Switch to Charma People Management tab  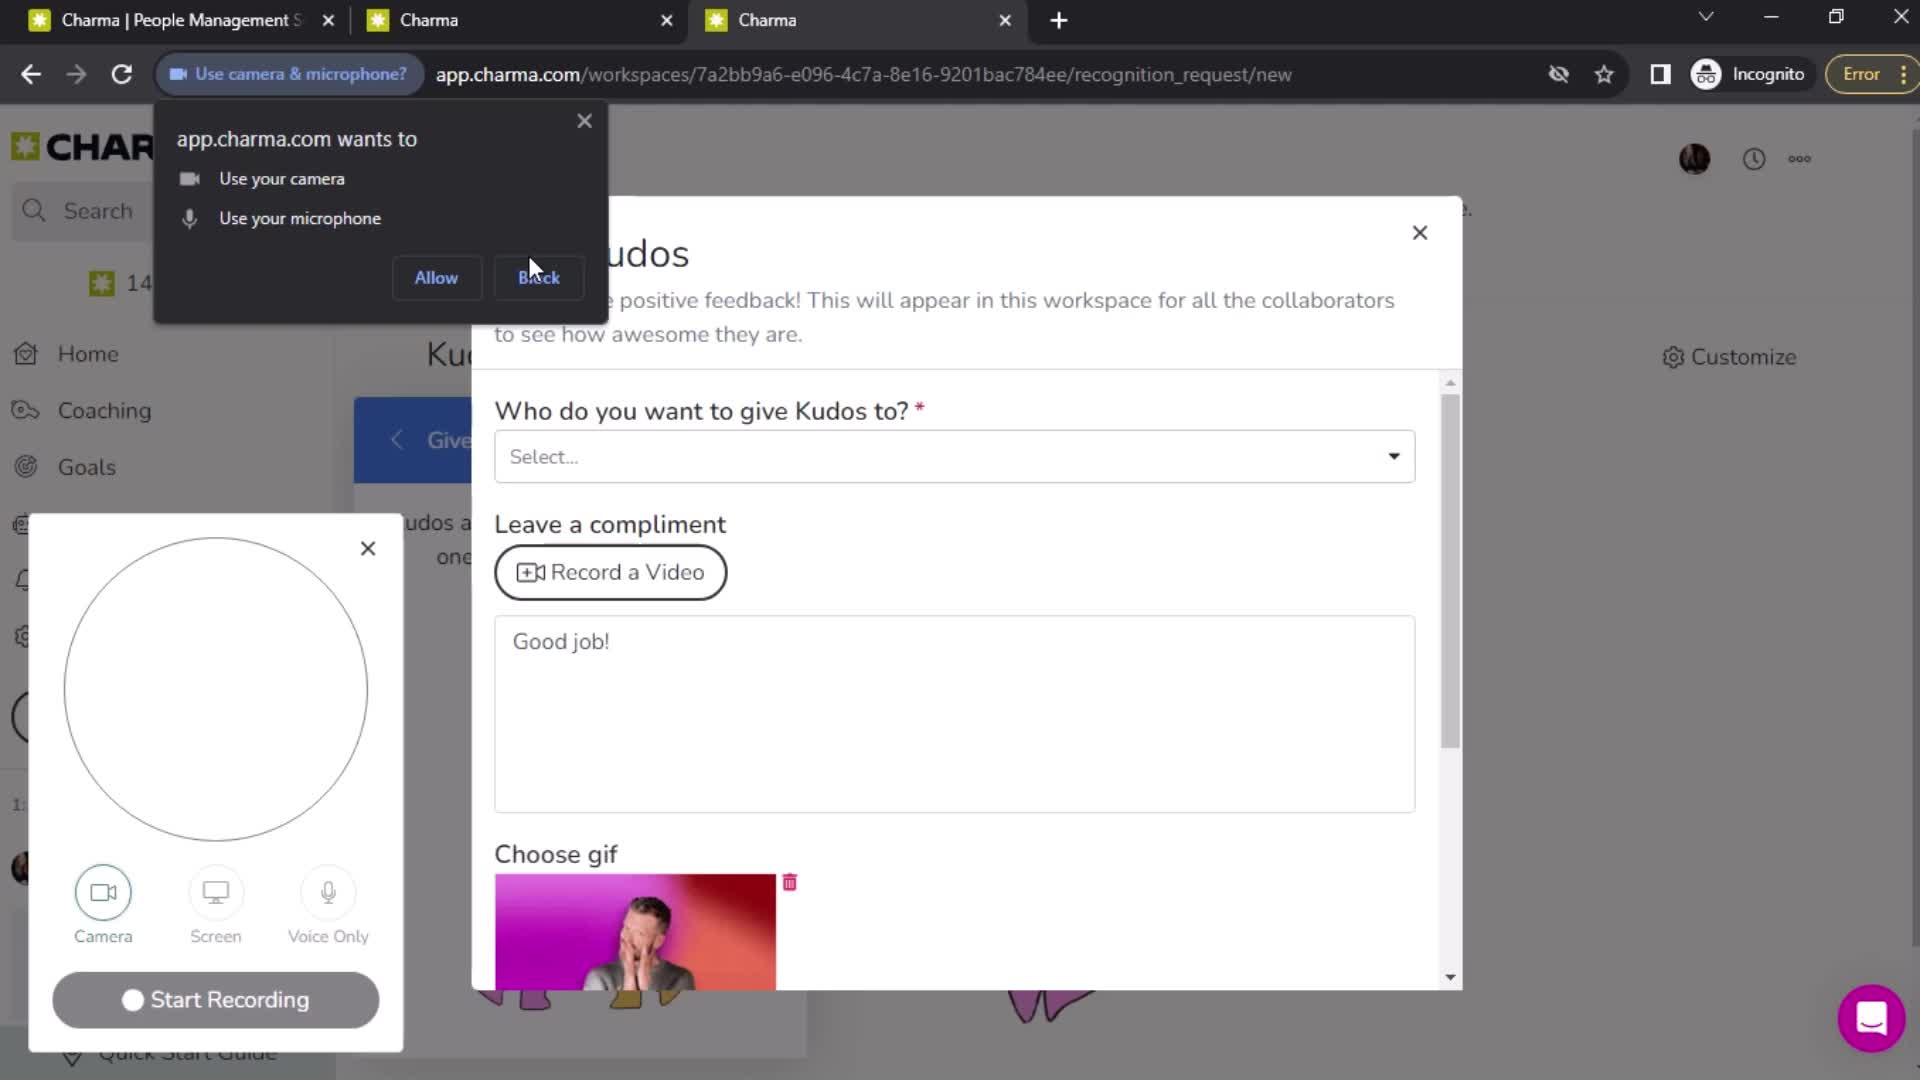[x=180, y=20]
